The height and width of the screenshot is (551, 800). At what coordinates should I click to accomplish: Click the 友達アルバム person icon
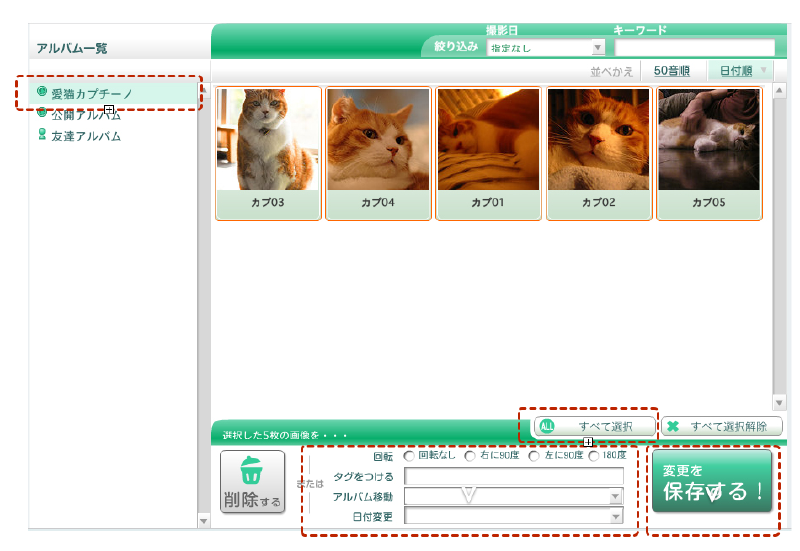[x=42, y=135]
